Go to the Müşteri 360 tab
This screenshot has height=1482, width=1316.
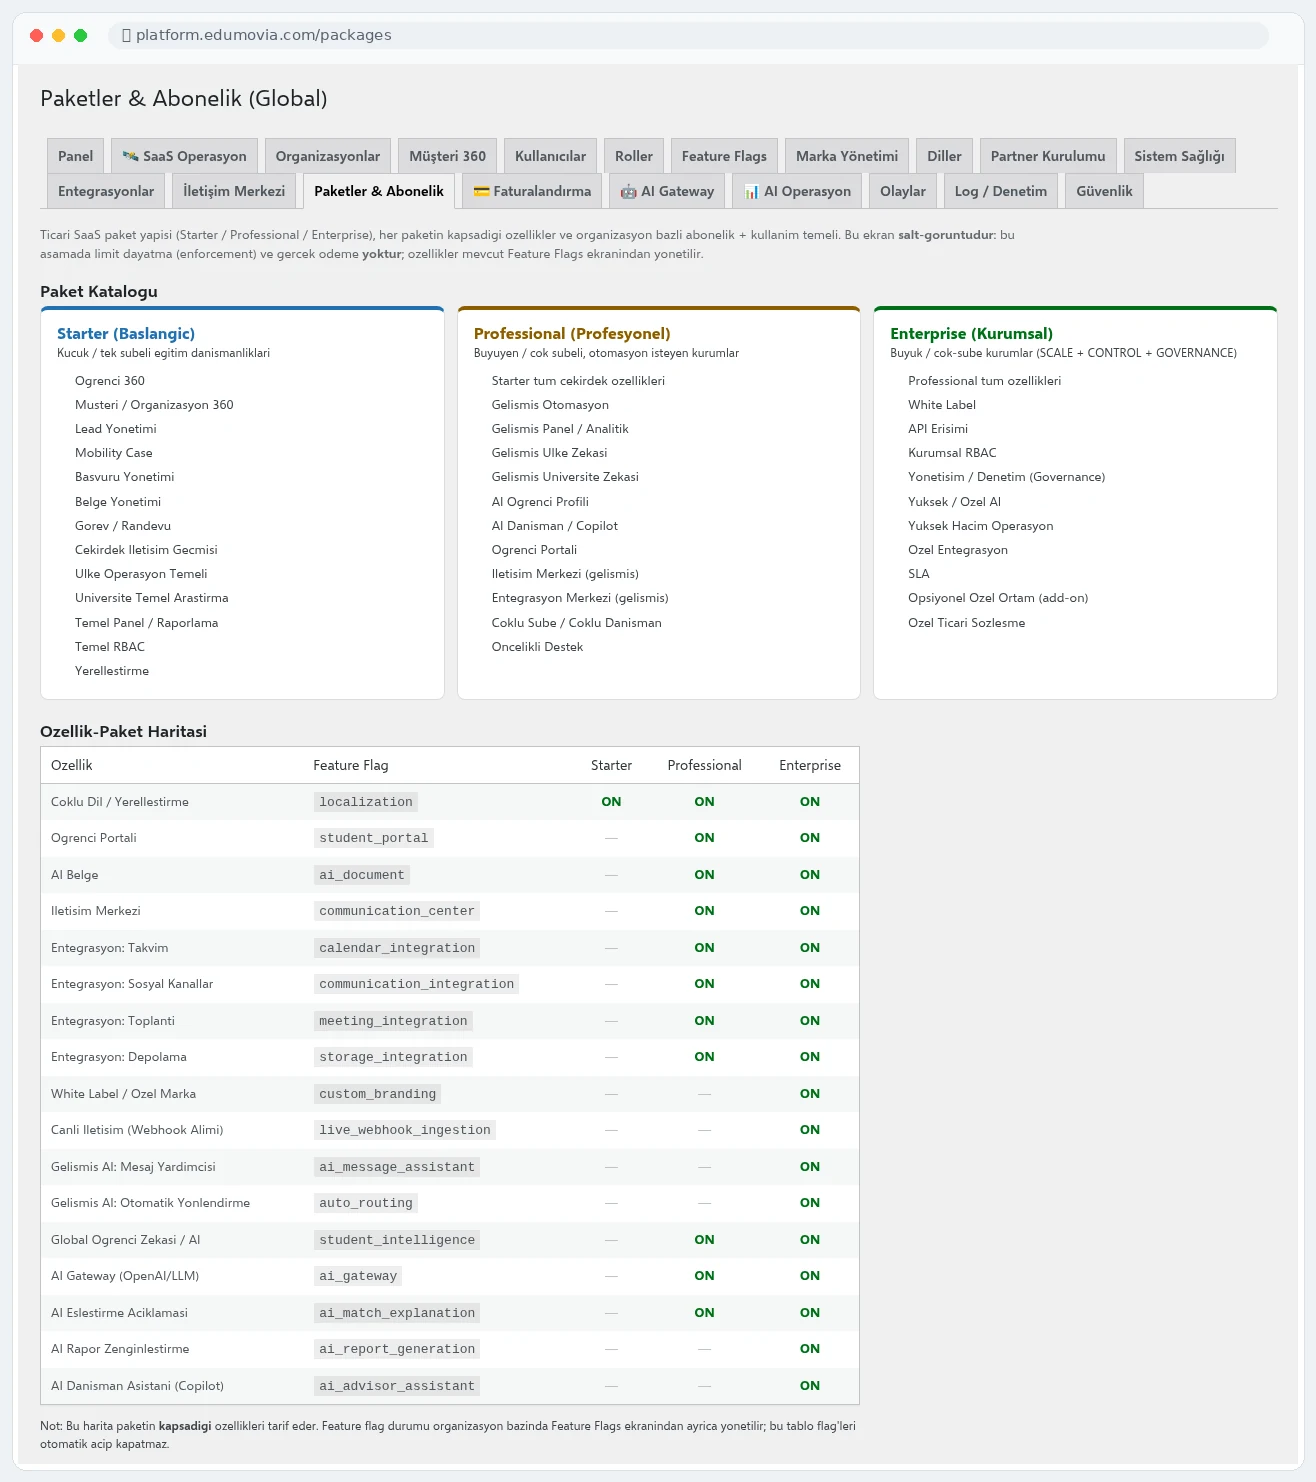pos(448,156)
